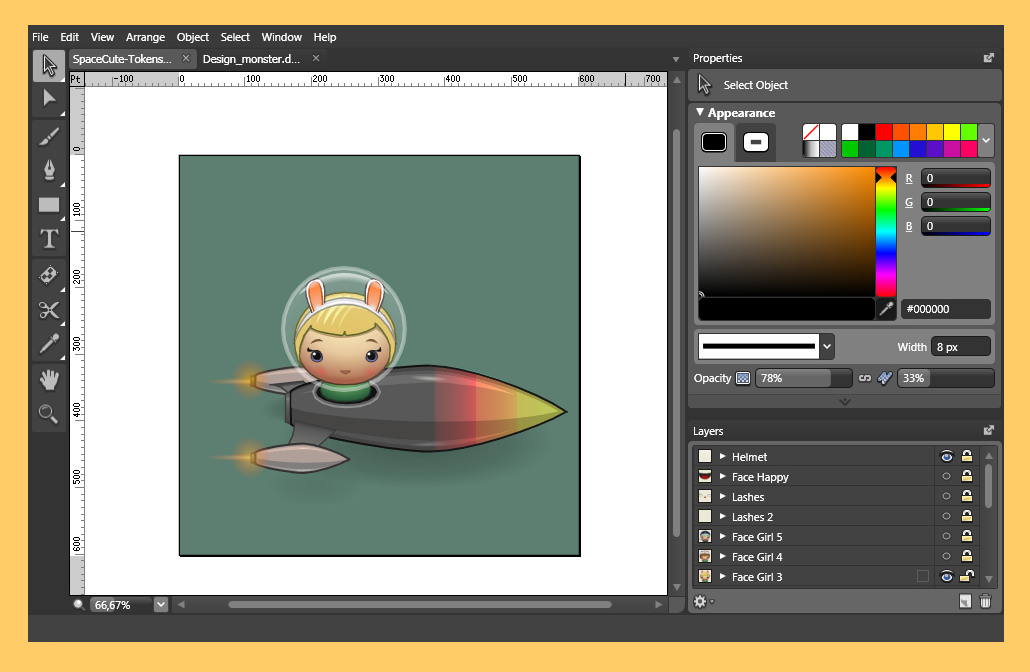The height and width of the screenshot is (672, 1030).
Task: Open the stroke style dropdown
Action: (826, 345)
